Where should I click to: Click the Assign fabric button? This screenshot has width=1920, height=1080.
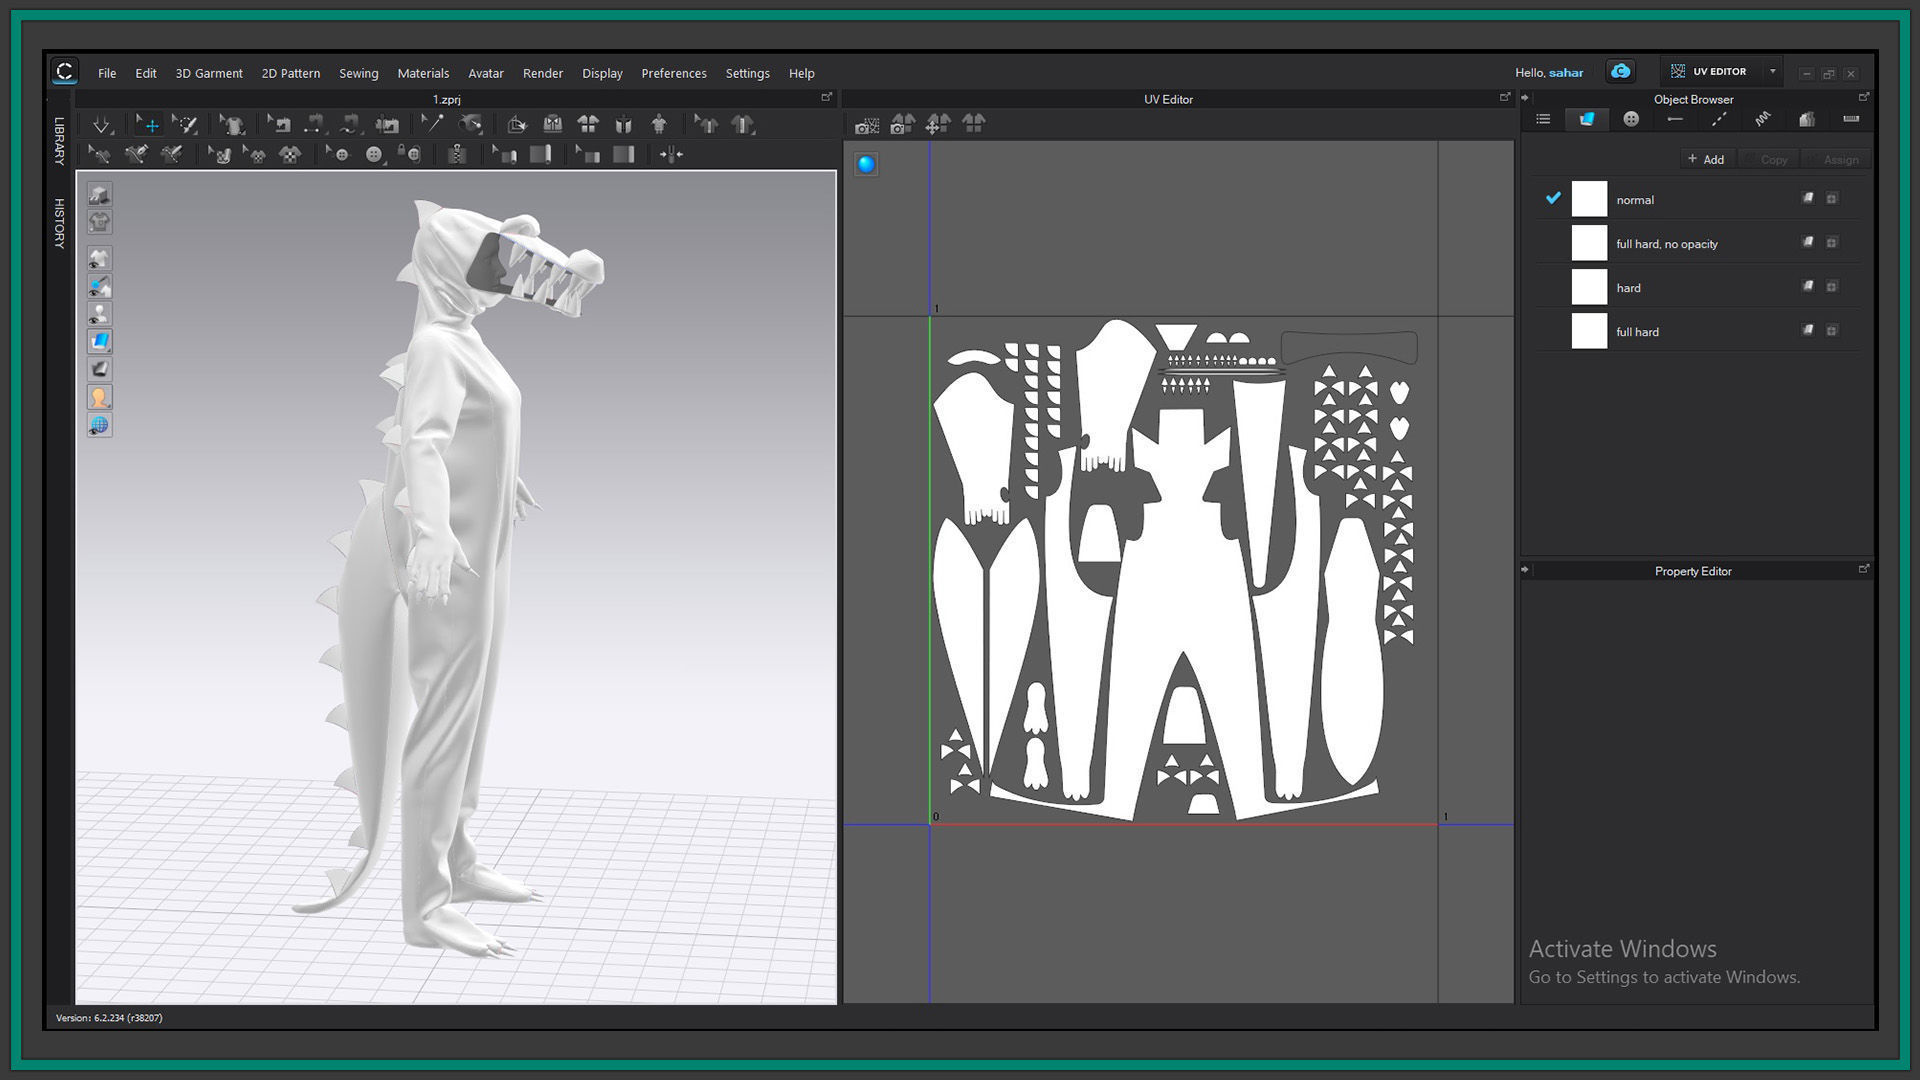pyautogui.click(x=1834, y=159)
